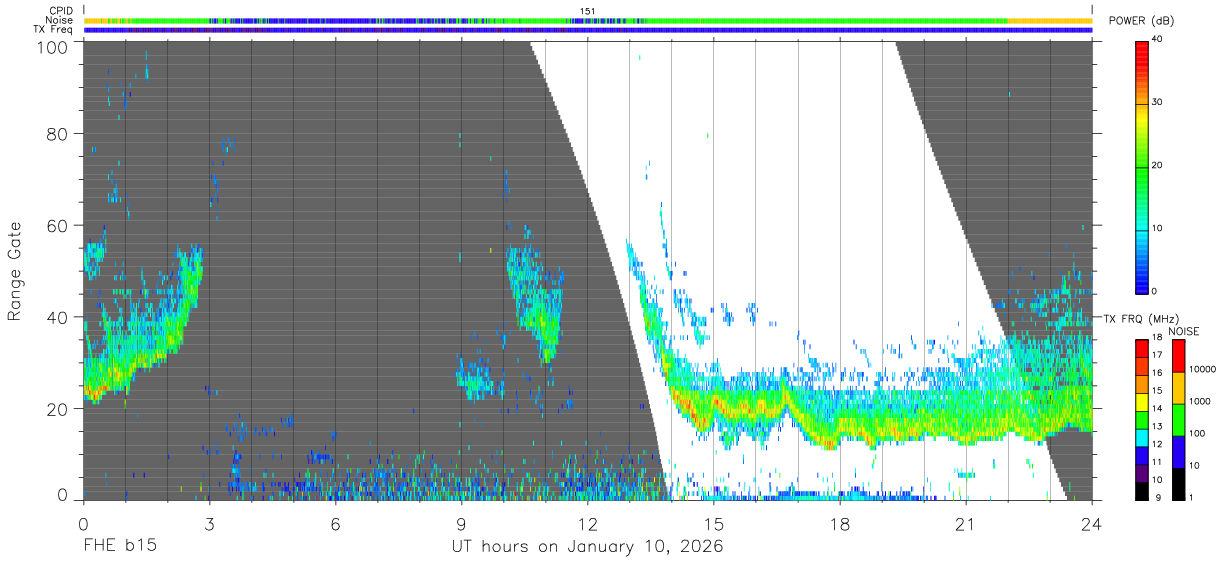Click the TX Freq row label
Image resolution: width=1228 pixels, height=567 pixels.
[54, 29]
